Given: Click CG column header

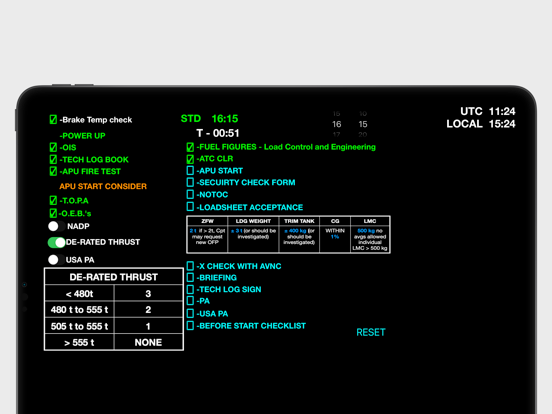Looking at the screenshot, I should point(335,221).
